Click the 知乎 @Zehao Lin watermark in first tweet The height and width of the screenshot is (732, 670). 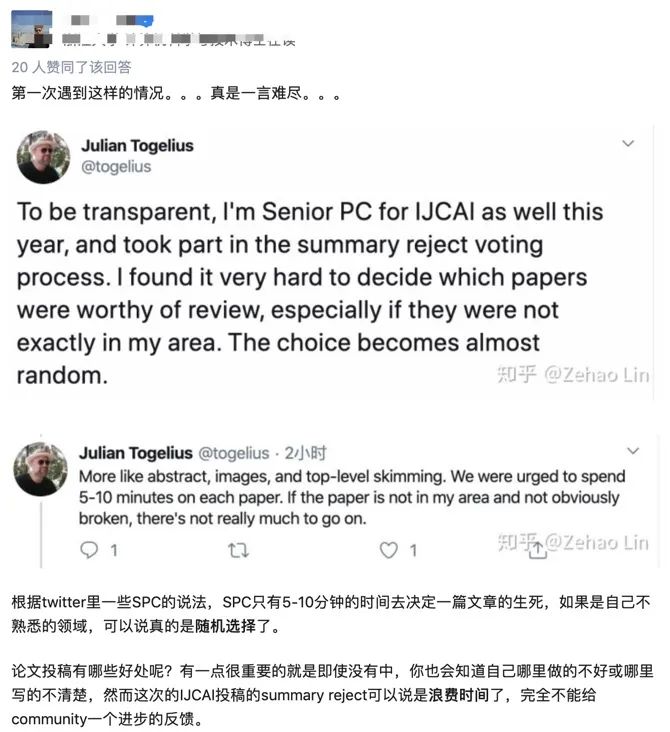click(573, 375)
